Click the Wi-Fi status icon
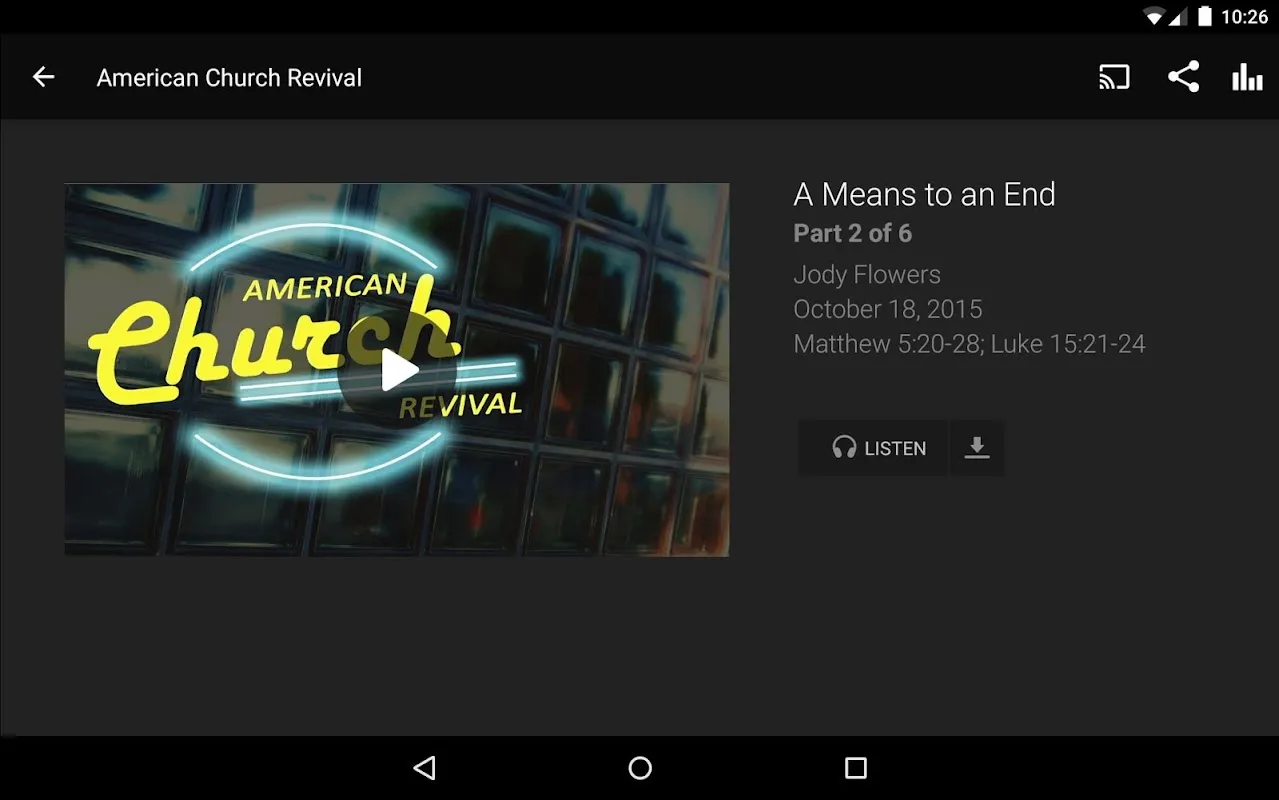Screen dimensions: 1279x800 [x=1156, y=17]
